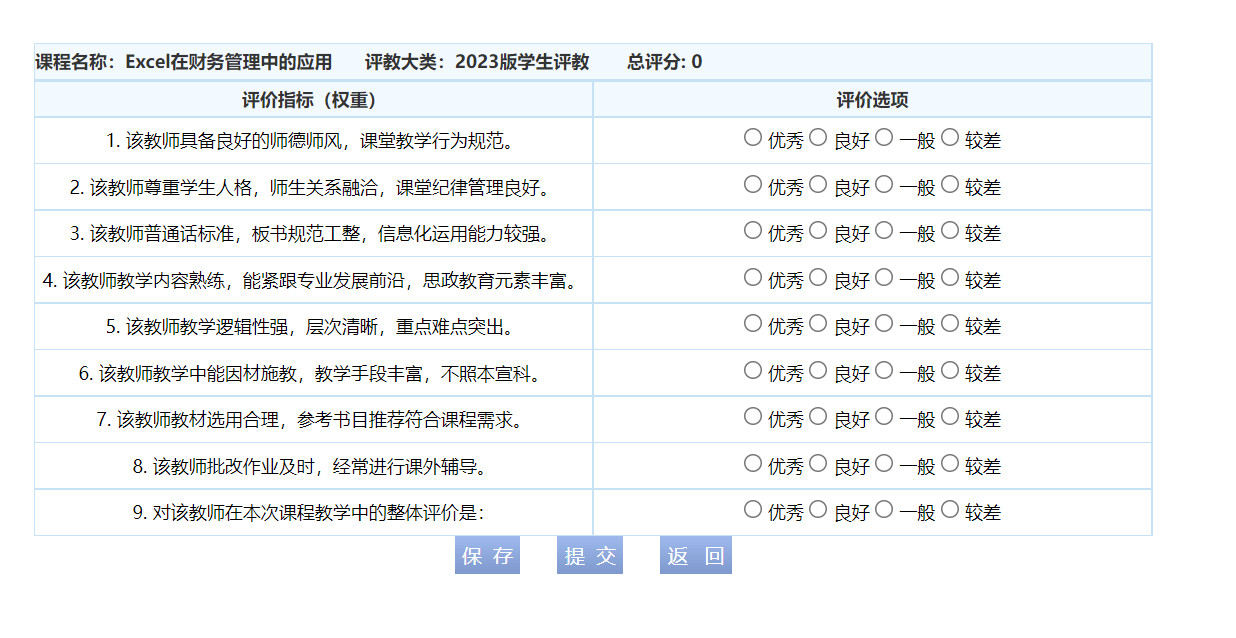Viewport: 1236px width, 638px height.
Task: Pick 较差 for item 4 教学内容熟练
Action: click(950, 277)
